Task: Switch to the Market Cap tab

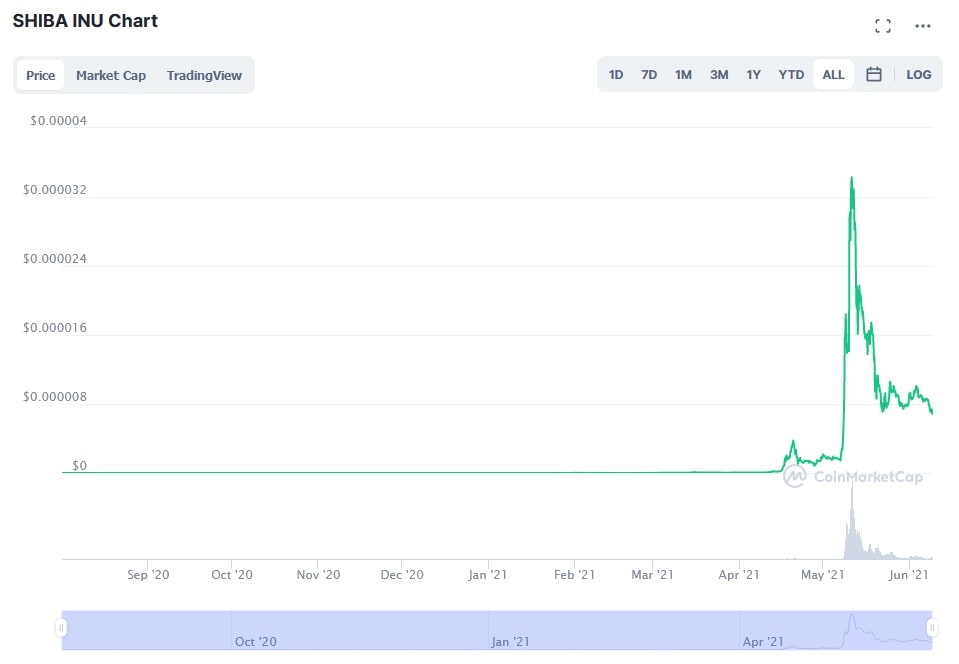Action: pyautogui.click(x=111, y=75)
